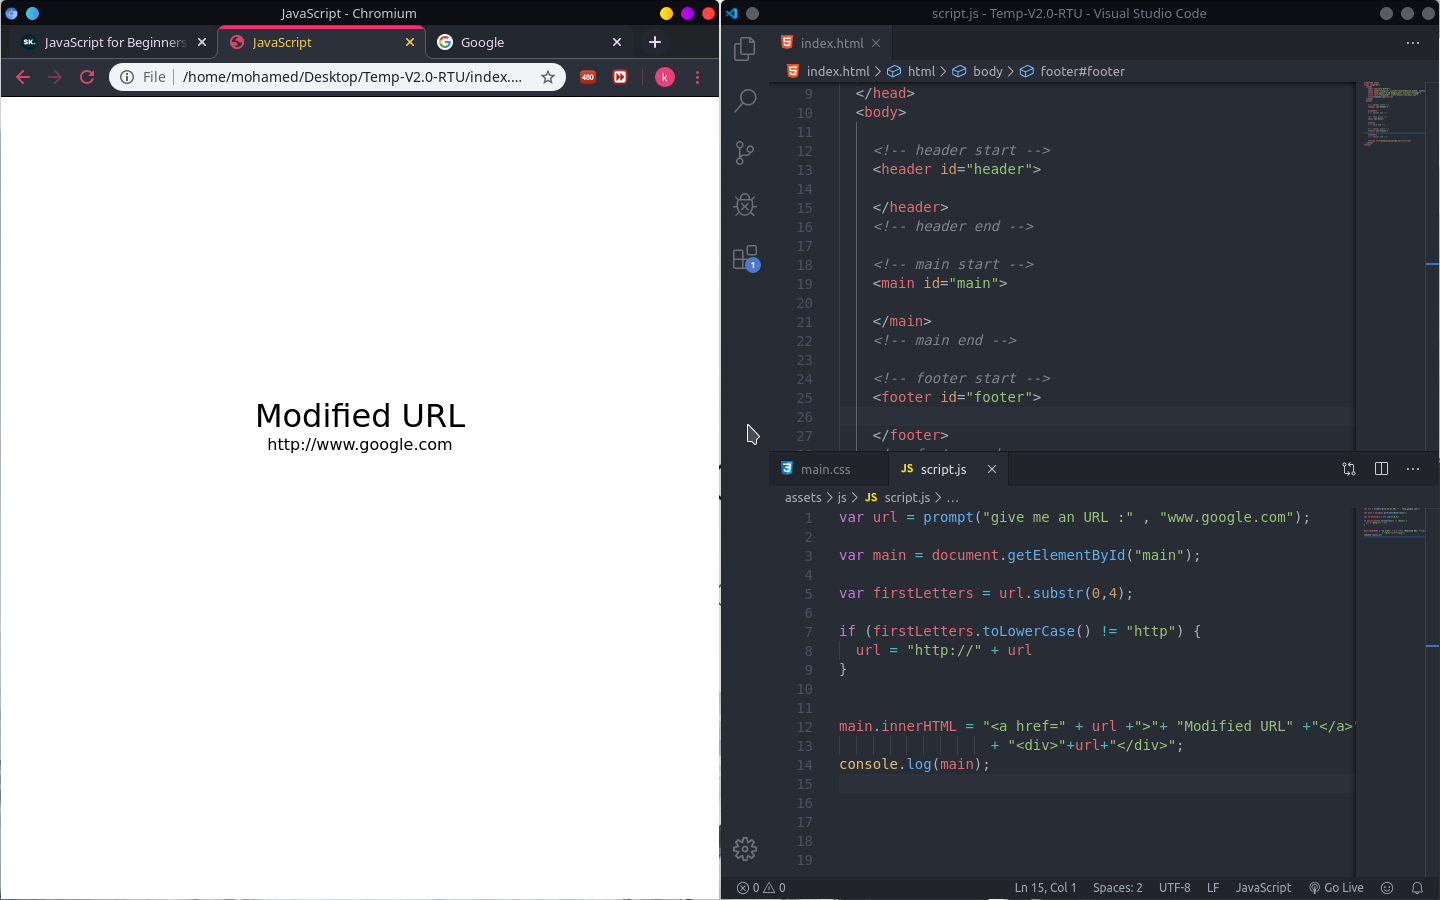Viewport: 1440px width, 900px height.
Task: Open the Chromium profile avatar
Action: point(665,77)
